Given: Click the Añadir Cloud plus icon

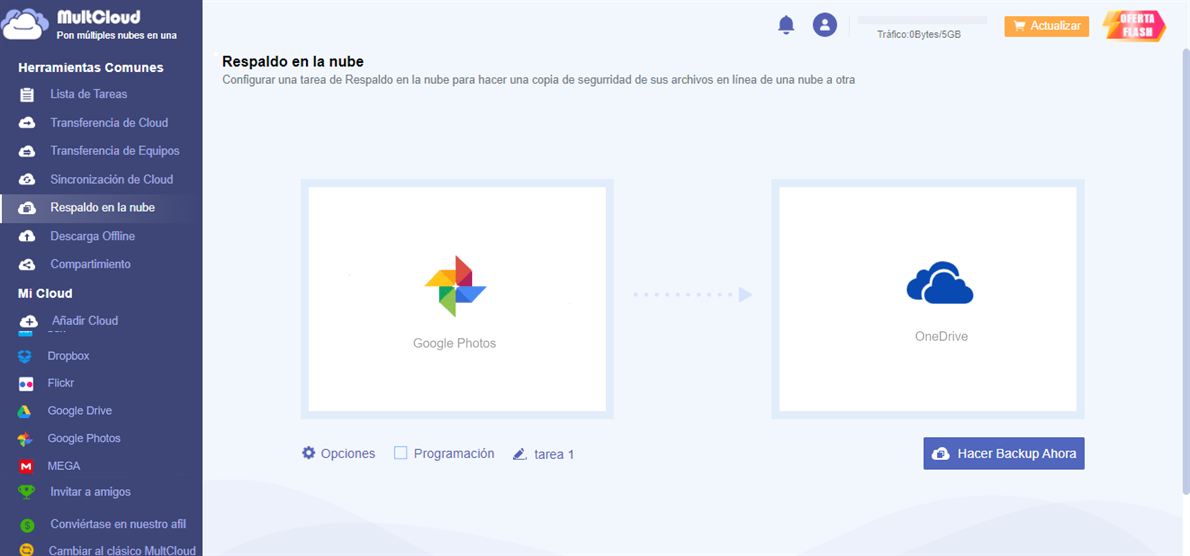Looking at the screenshot, I should coord(28,321).
